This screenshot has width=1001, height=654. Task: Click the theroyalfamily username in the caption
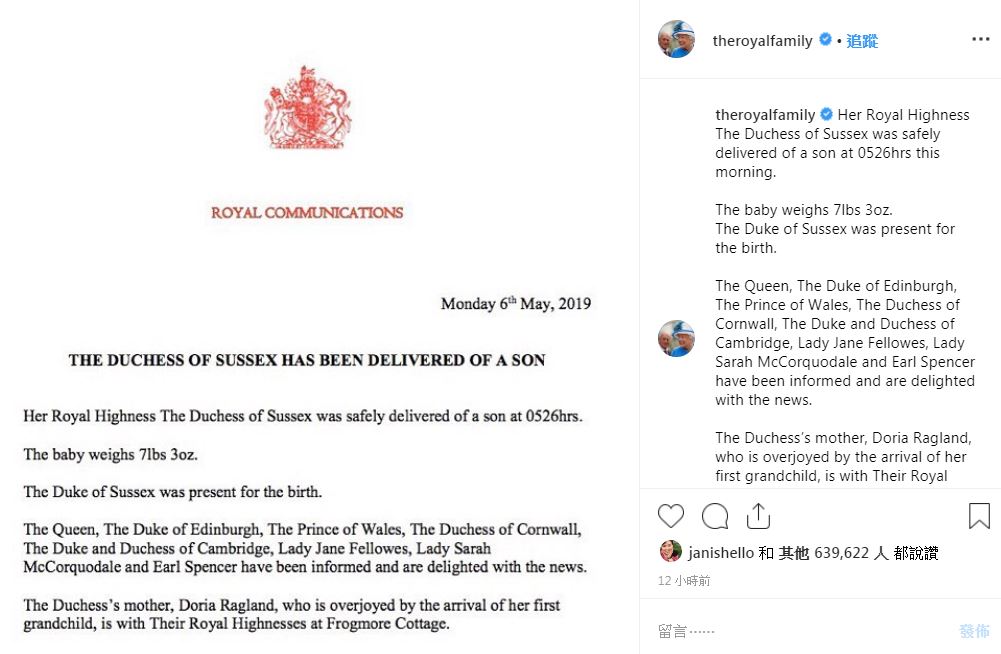pos(765,115)
